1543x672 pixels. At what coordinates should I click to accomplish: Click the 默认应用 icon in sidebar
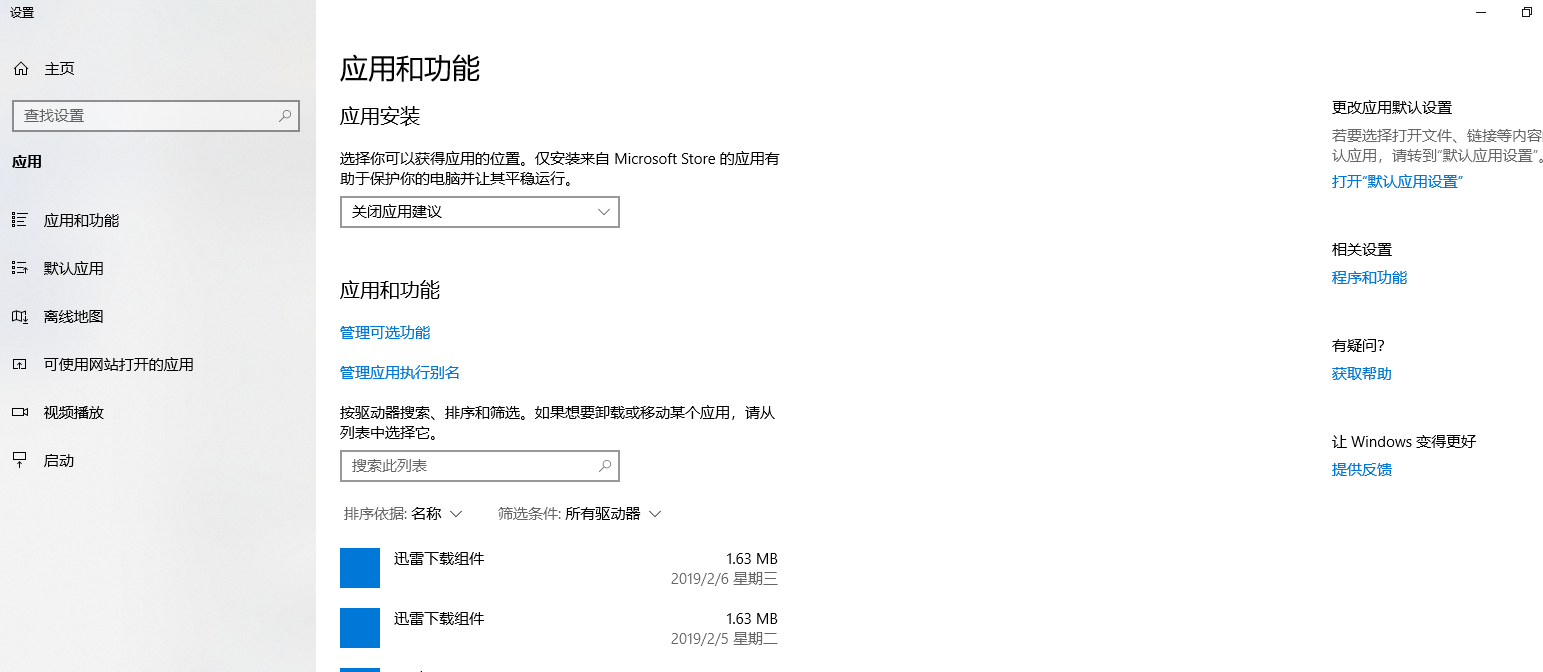19,268
